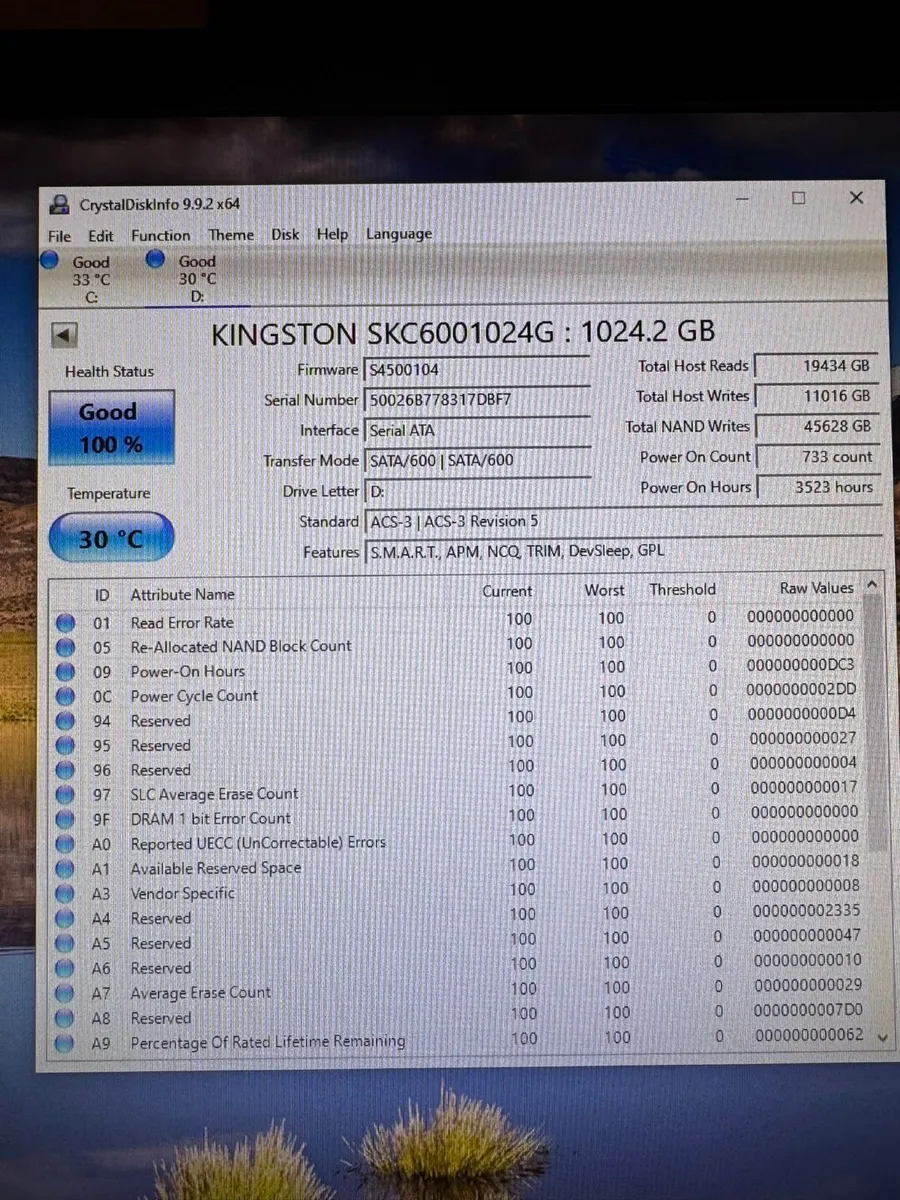900x1200 pixels.
Task: Click the Good 100 % health status button
Action: coord(111,427)
